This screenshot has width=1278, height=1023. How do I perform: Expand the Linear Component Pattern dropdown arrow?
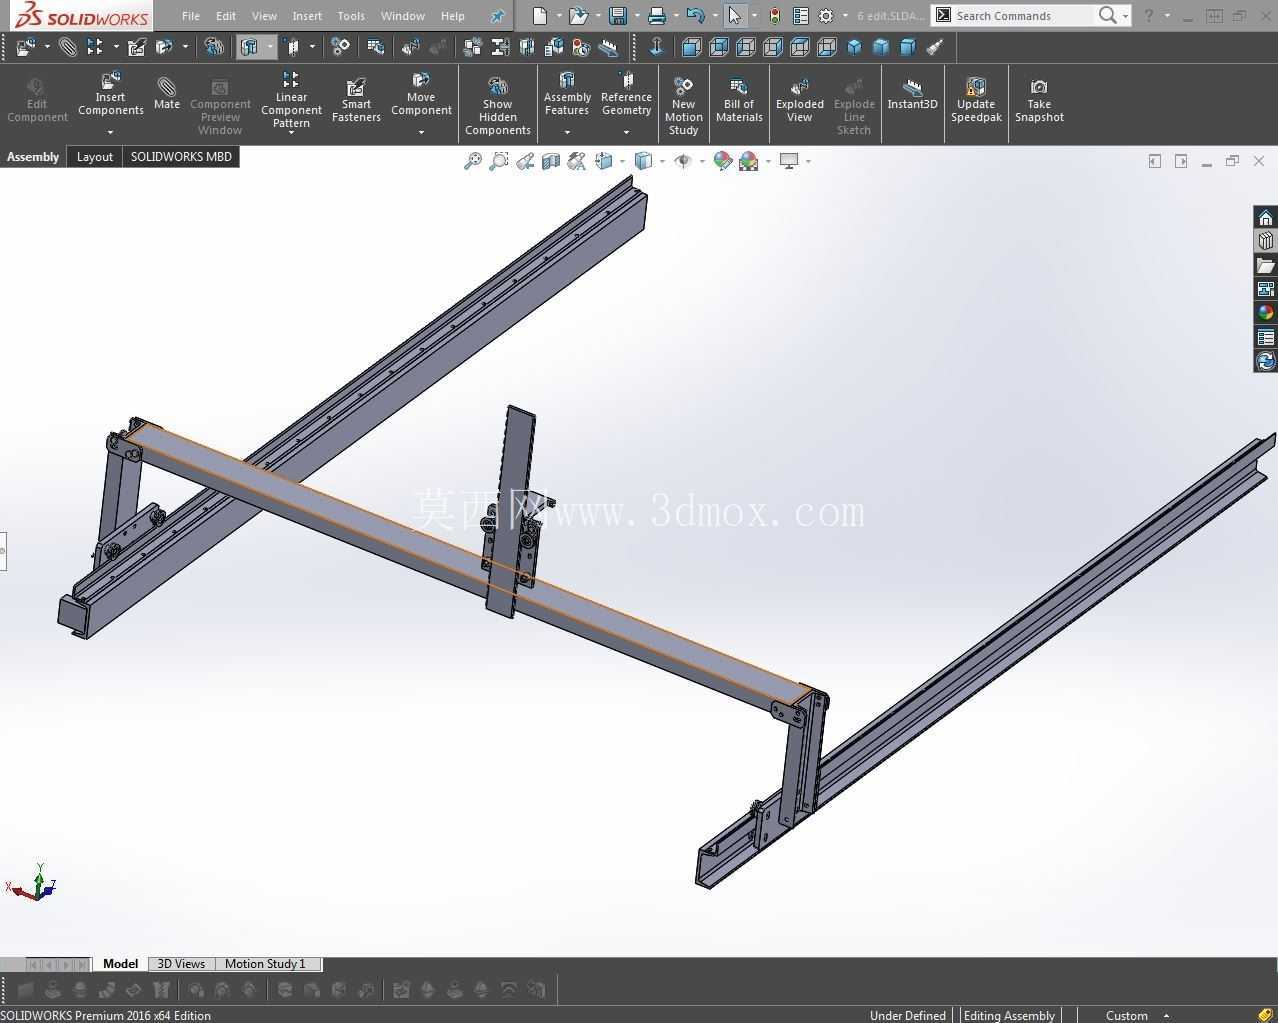(291, 133)
